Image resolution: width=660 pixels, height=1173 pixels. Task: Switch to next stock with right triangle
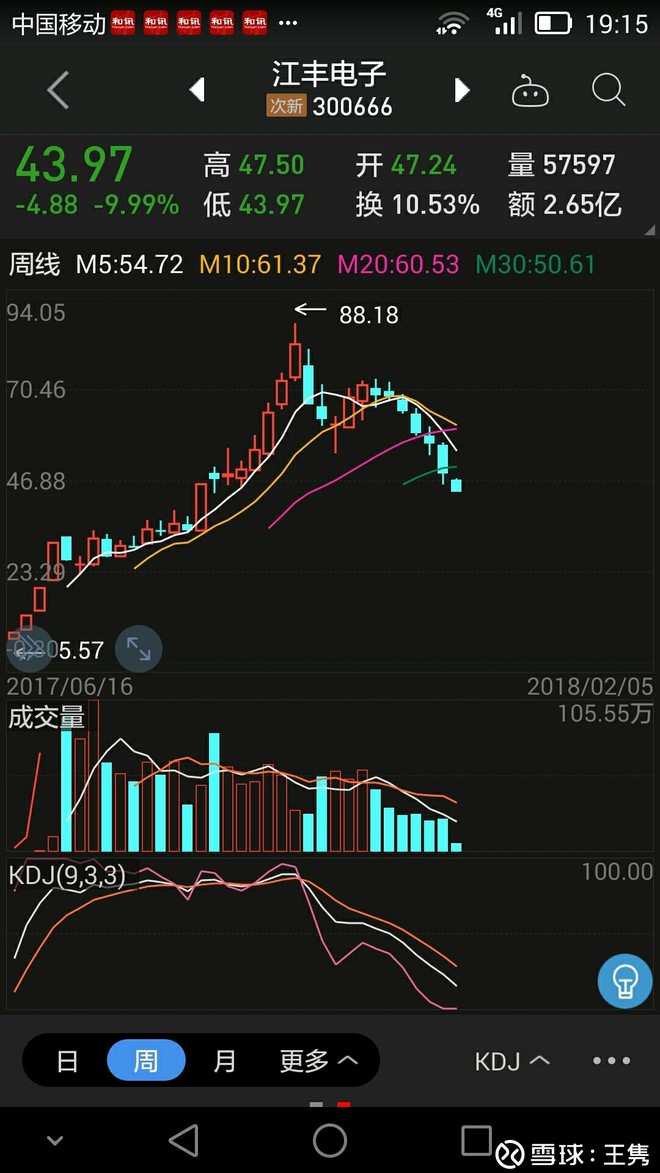pyautogui.click(x=462, y=91)
